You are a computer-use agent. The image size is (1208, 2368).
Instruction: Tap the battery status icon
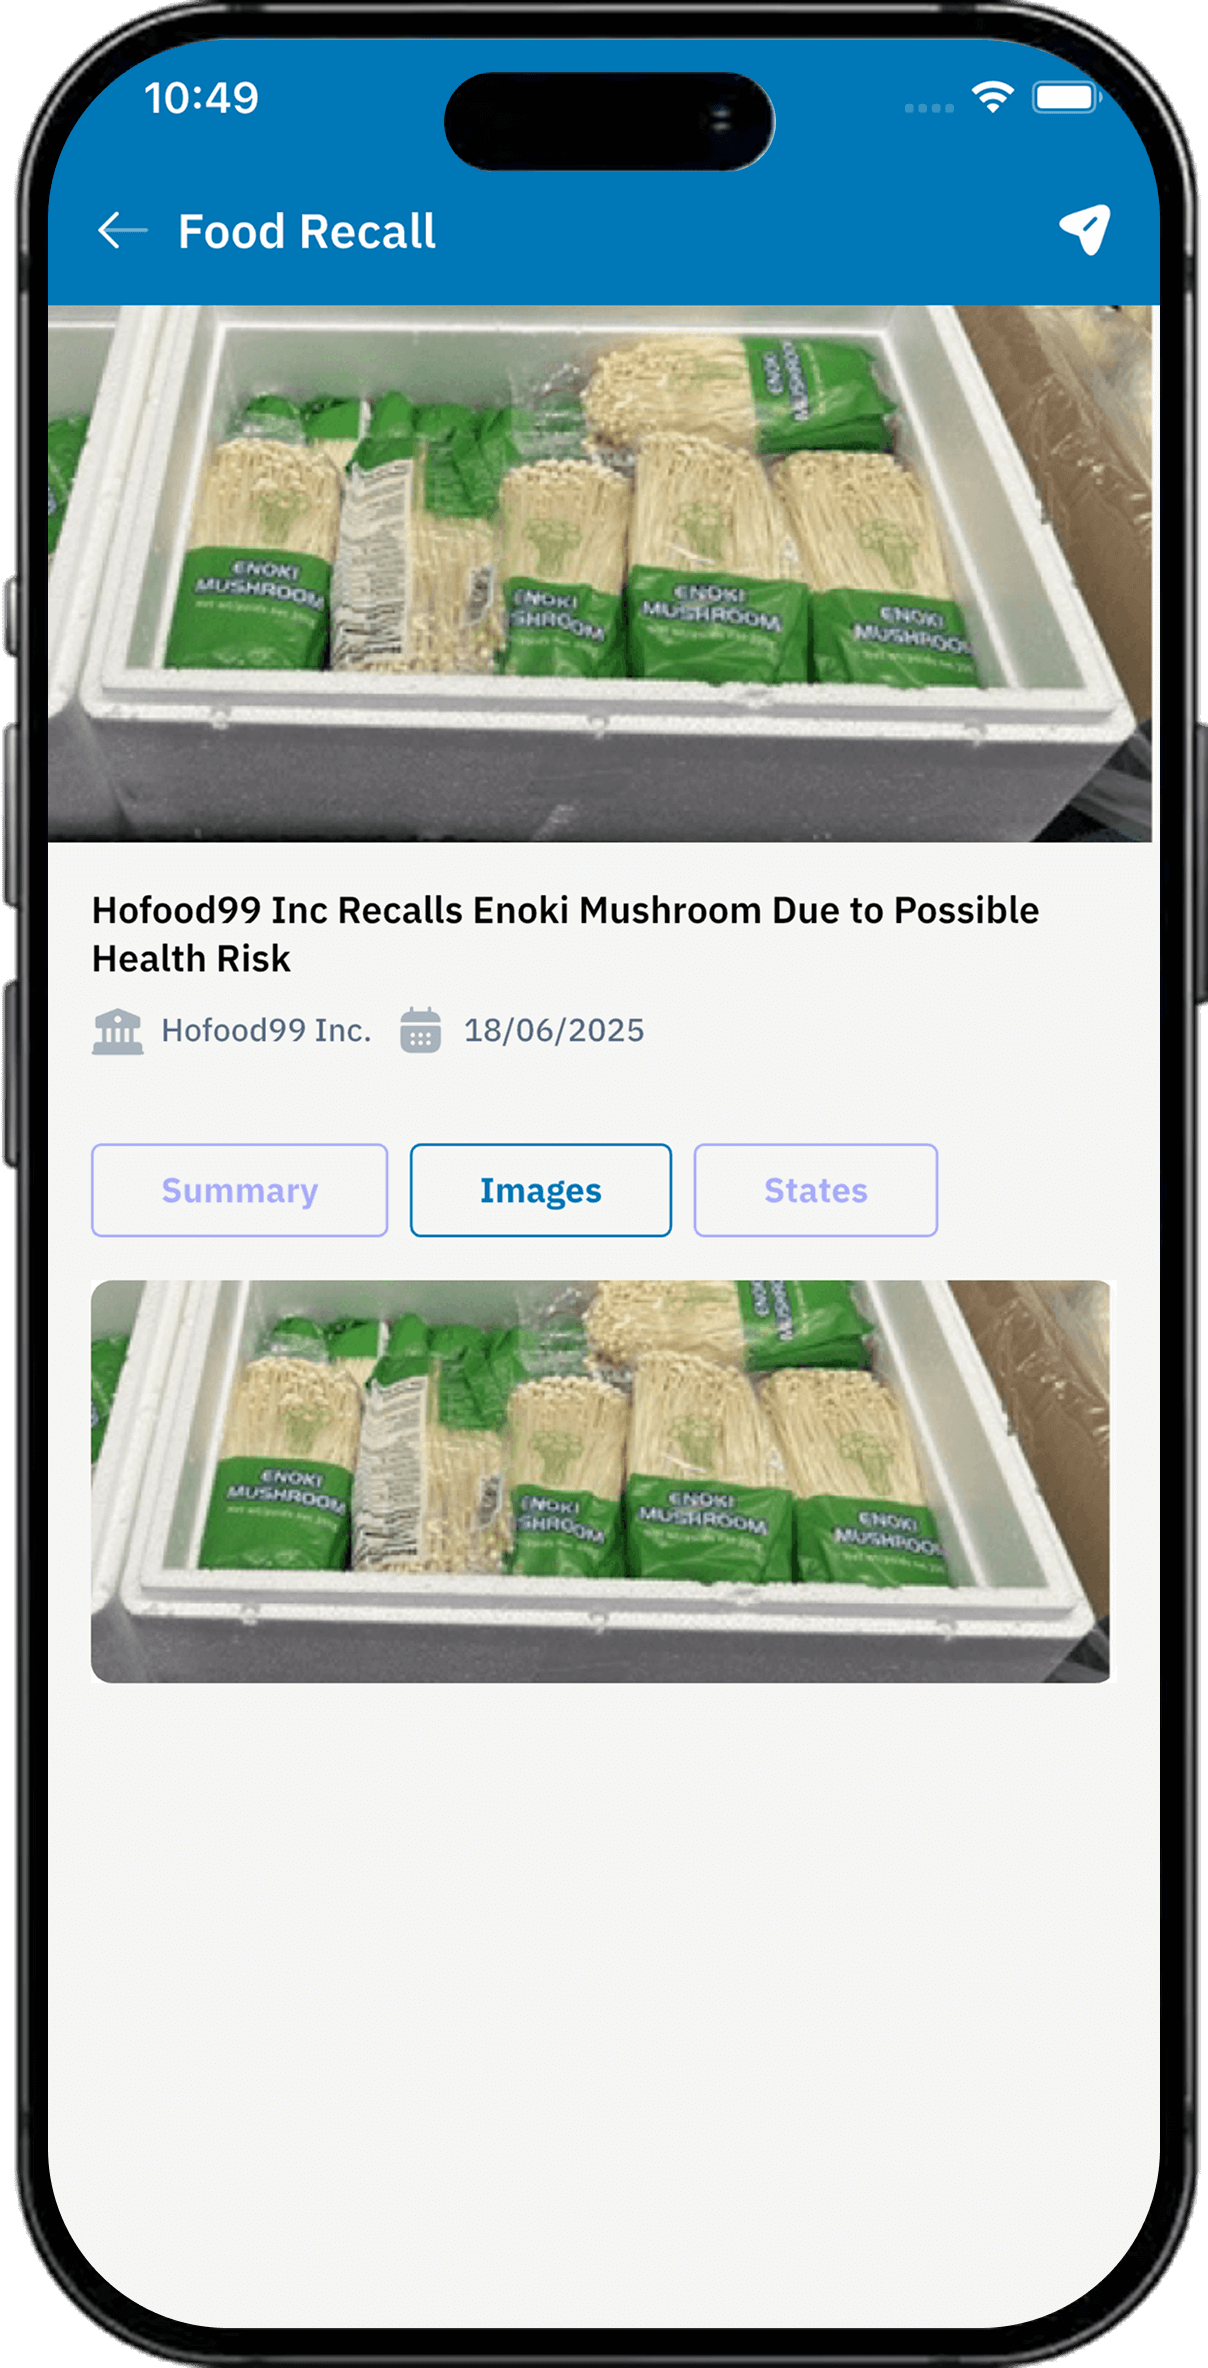click(1067, 97)
